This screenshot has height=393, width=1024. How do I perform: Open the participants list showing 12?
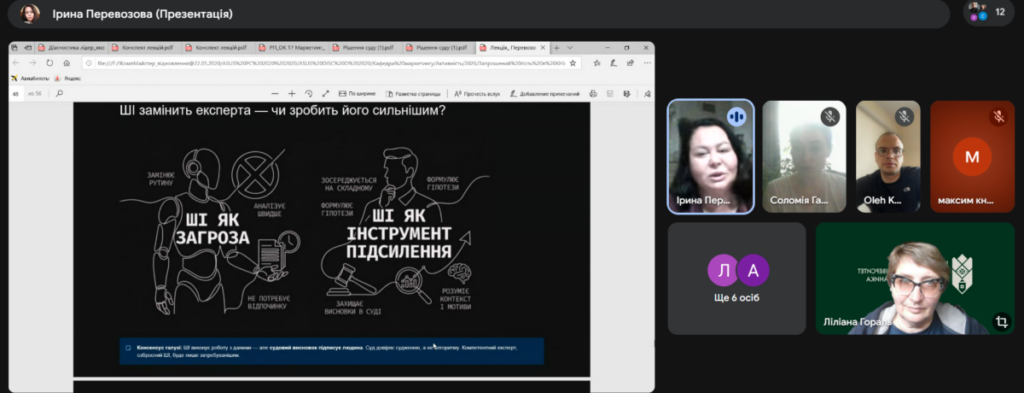coord(988,12)
